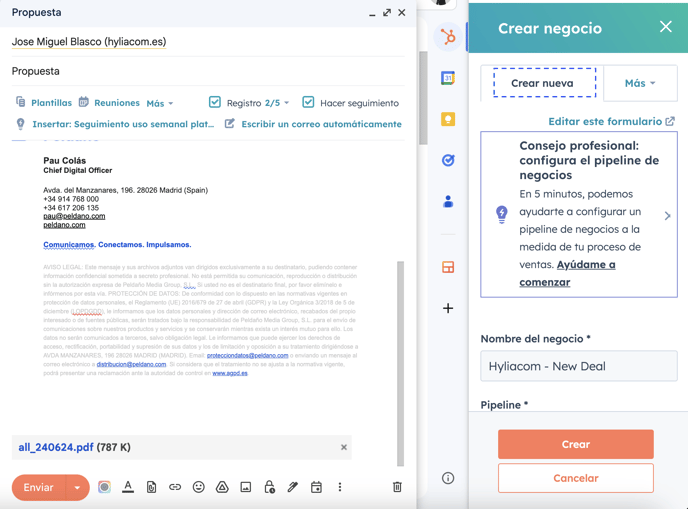Click Comunicamos. Conectamos. Impulsamos. tagline
The width and height of the screenshot is (688, 509).
pyautogui.click(x=117, y=245)
